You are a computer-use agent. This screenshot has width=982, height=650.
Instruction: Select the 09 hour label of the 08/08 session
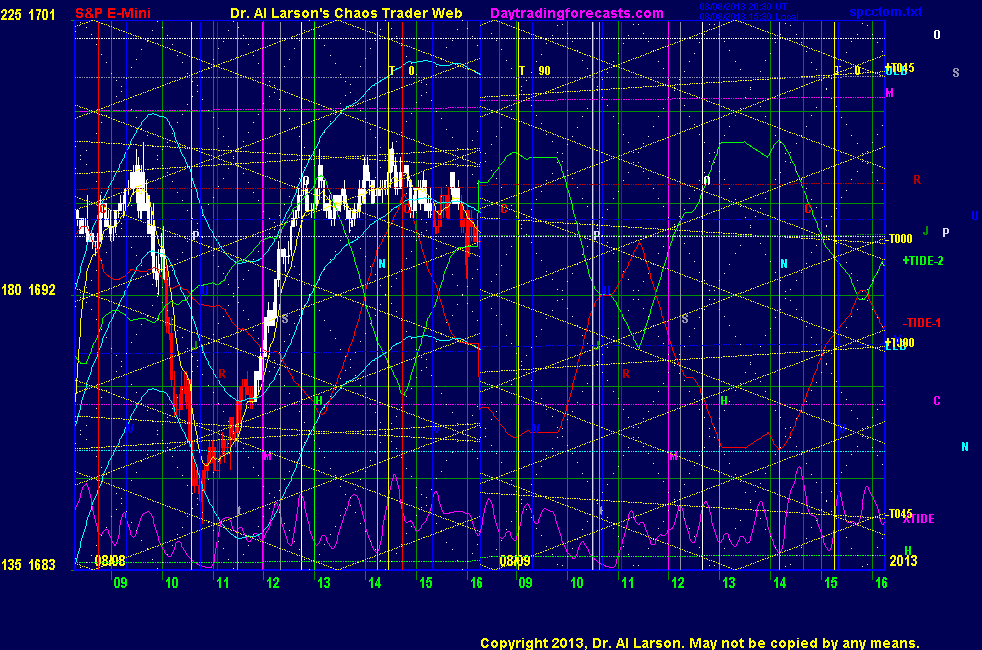(120, 583)
